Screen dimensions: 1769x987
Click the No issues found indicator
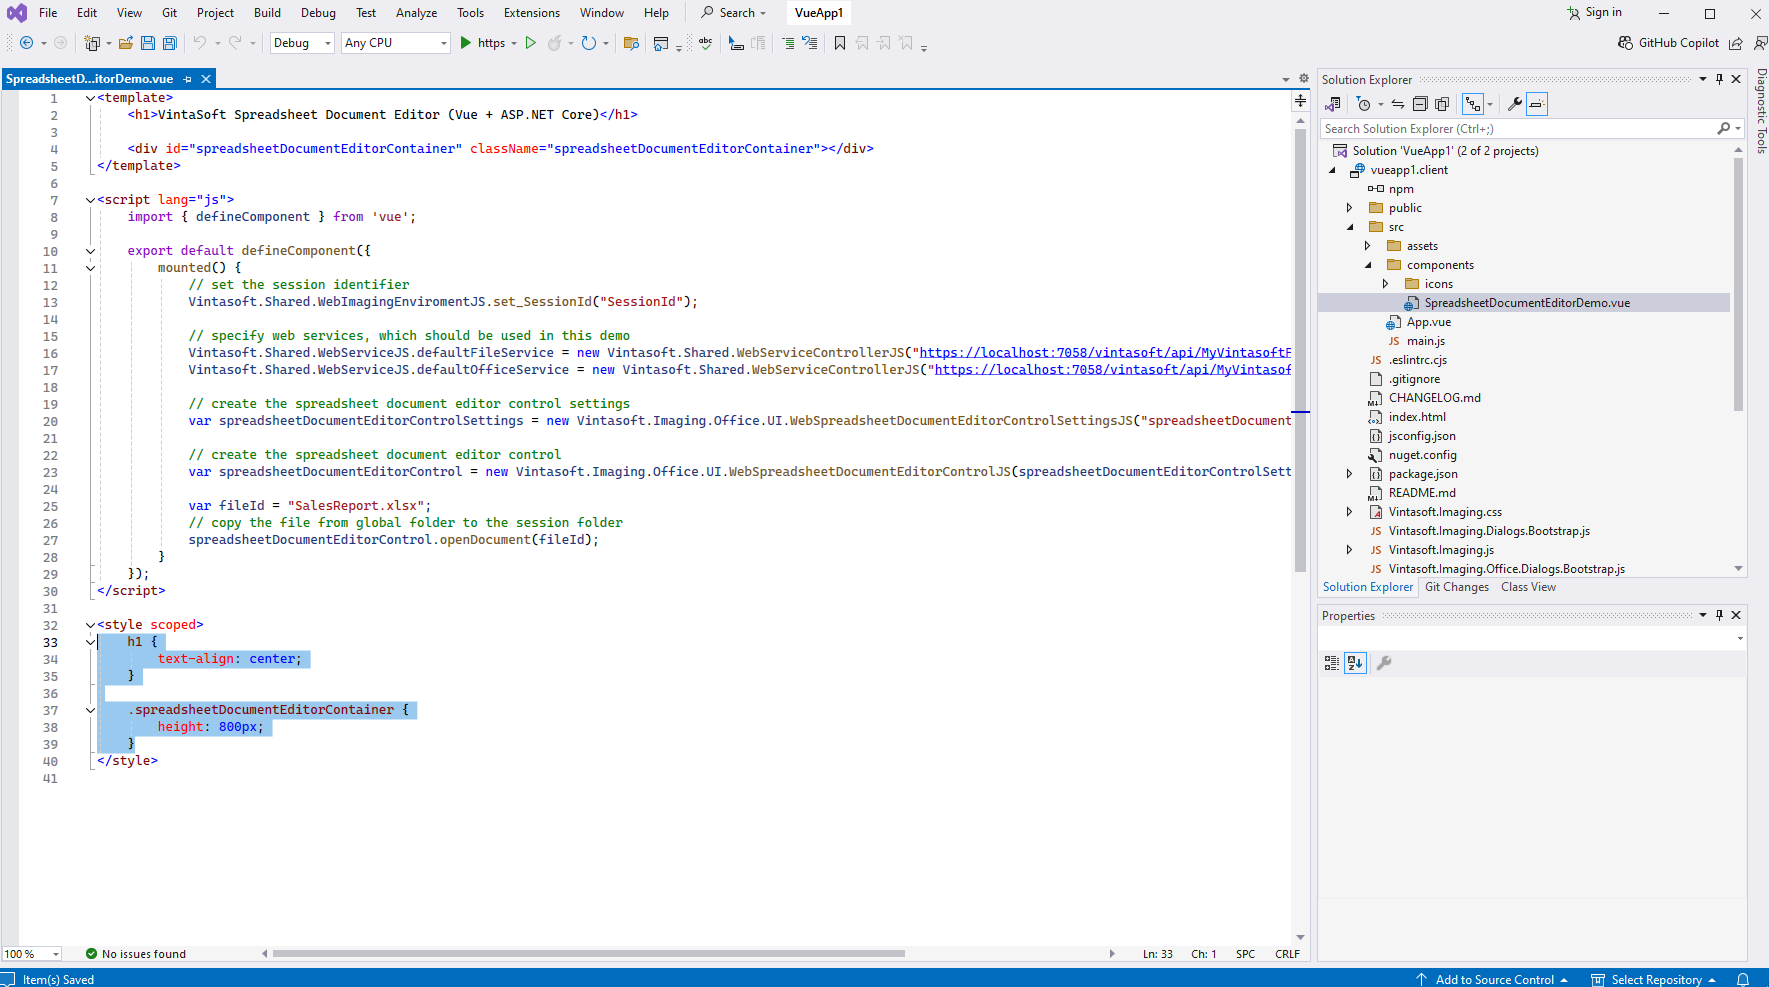click(x=136, y=954)
